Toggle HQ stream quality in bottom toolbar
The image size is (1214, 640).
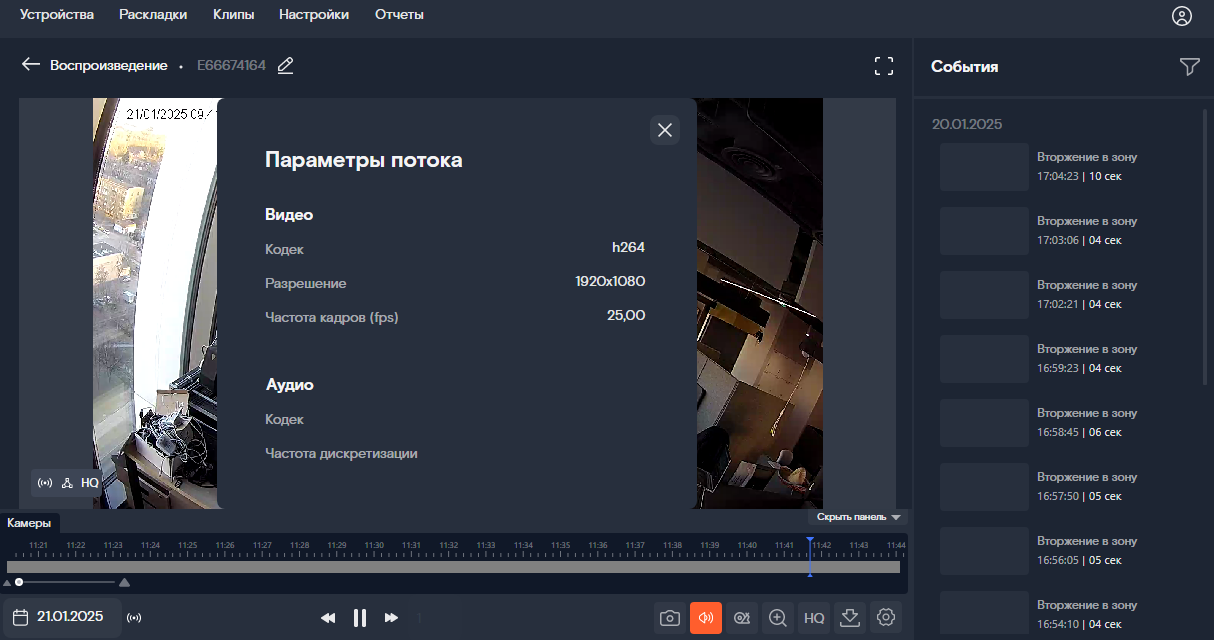[814, 618]
